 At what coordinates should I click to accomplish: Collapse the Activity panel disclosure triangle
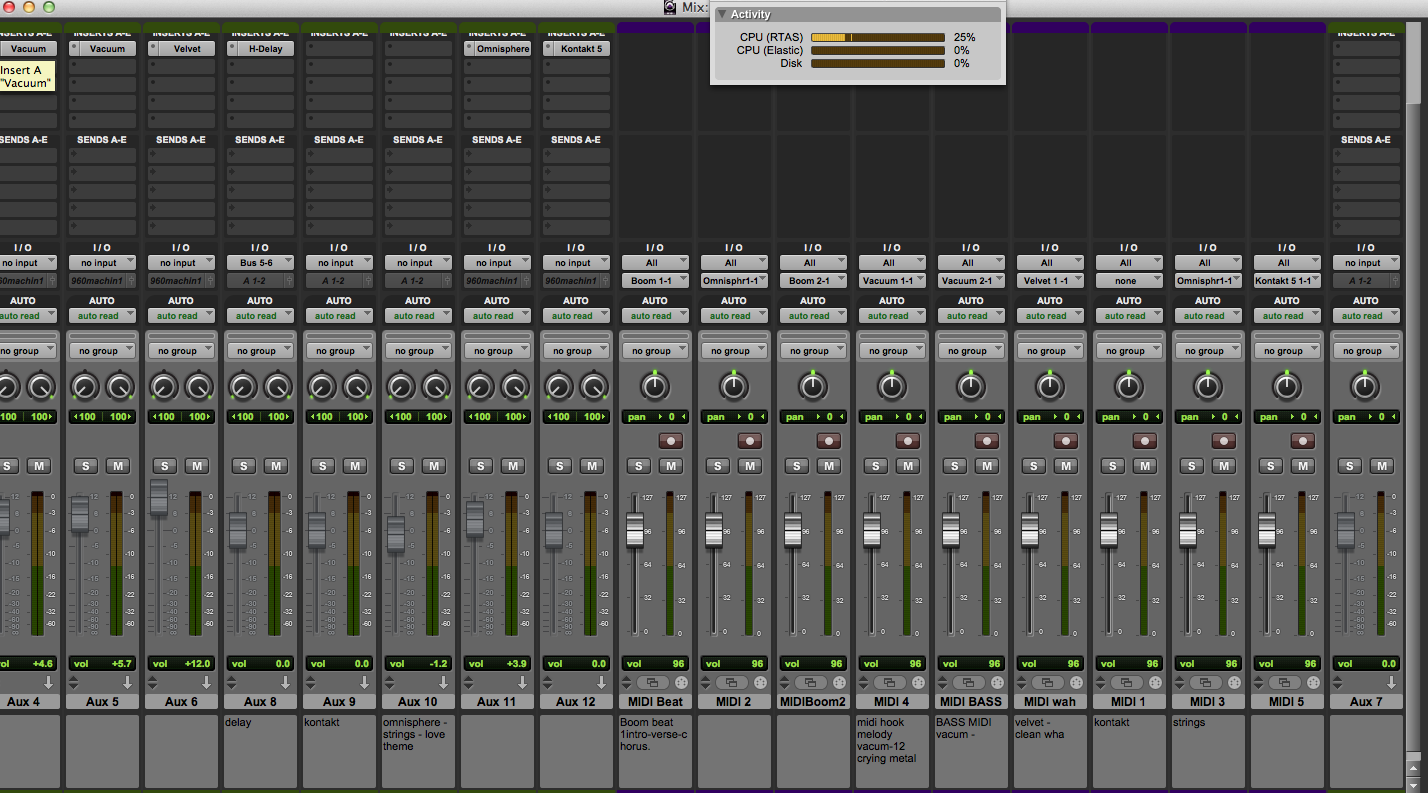[723, 13]
